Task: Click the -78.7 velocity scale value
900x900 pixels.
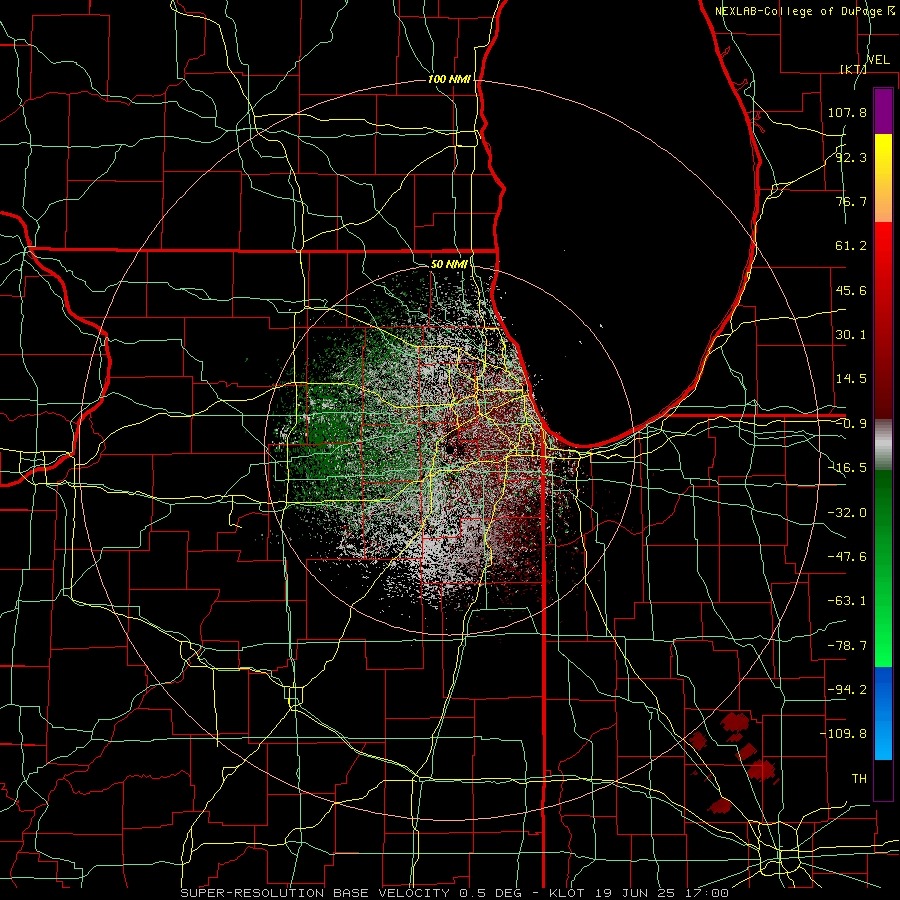Action: [847, 646]
